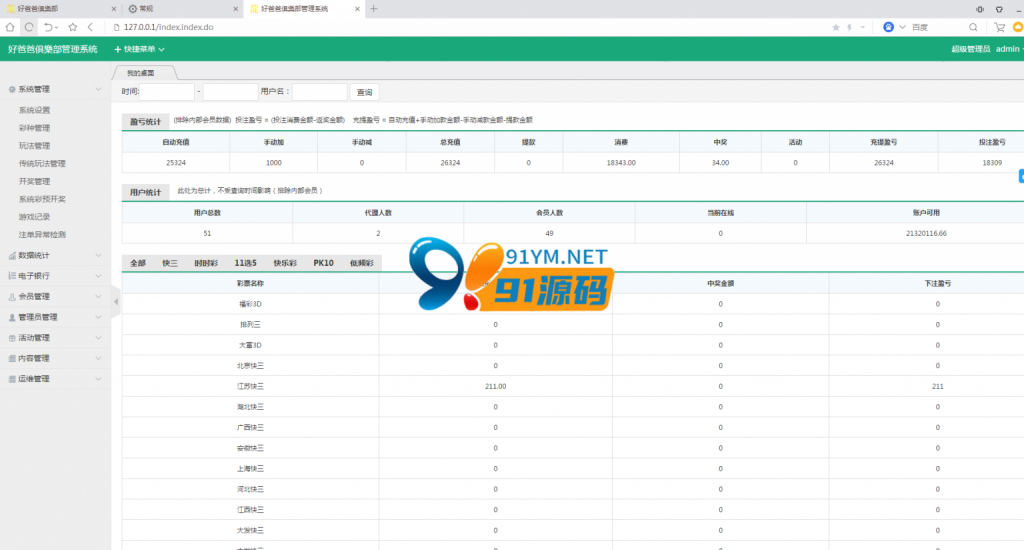
Task: Close the 常规 browser tab
Action: 236,9
